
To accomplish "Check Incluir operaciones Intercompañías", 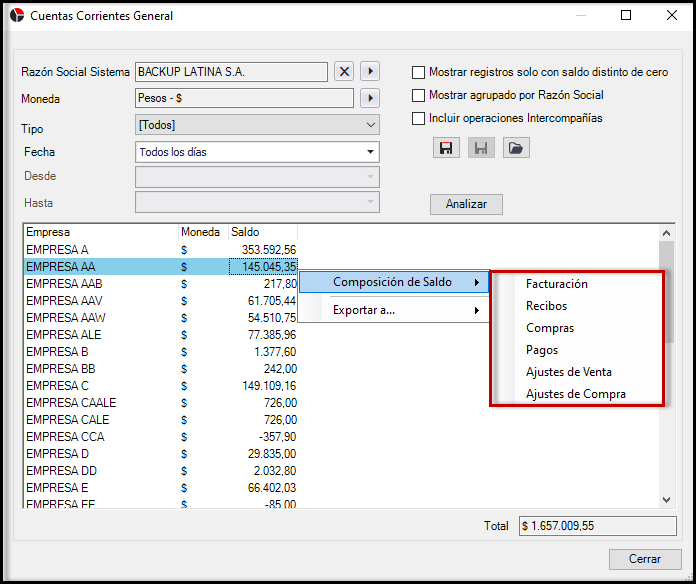I will 418,118.
